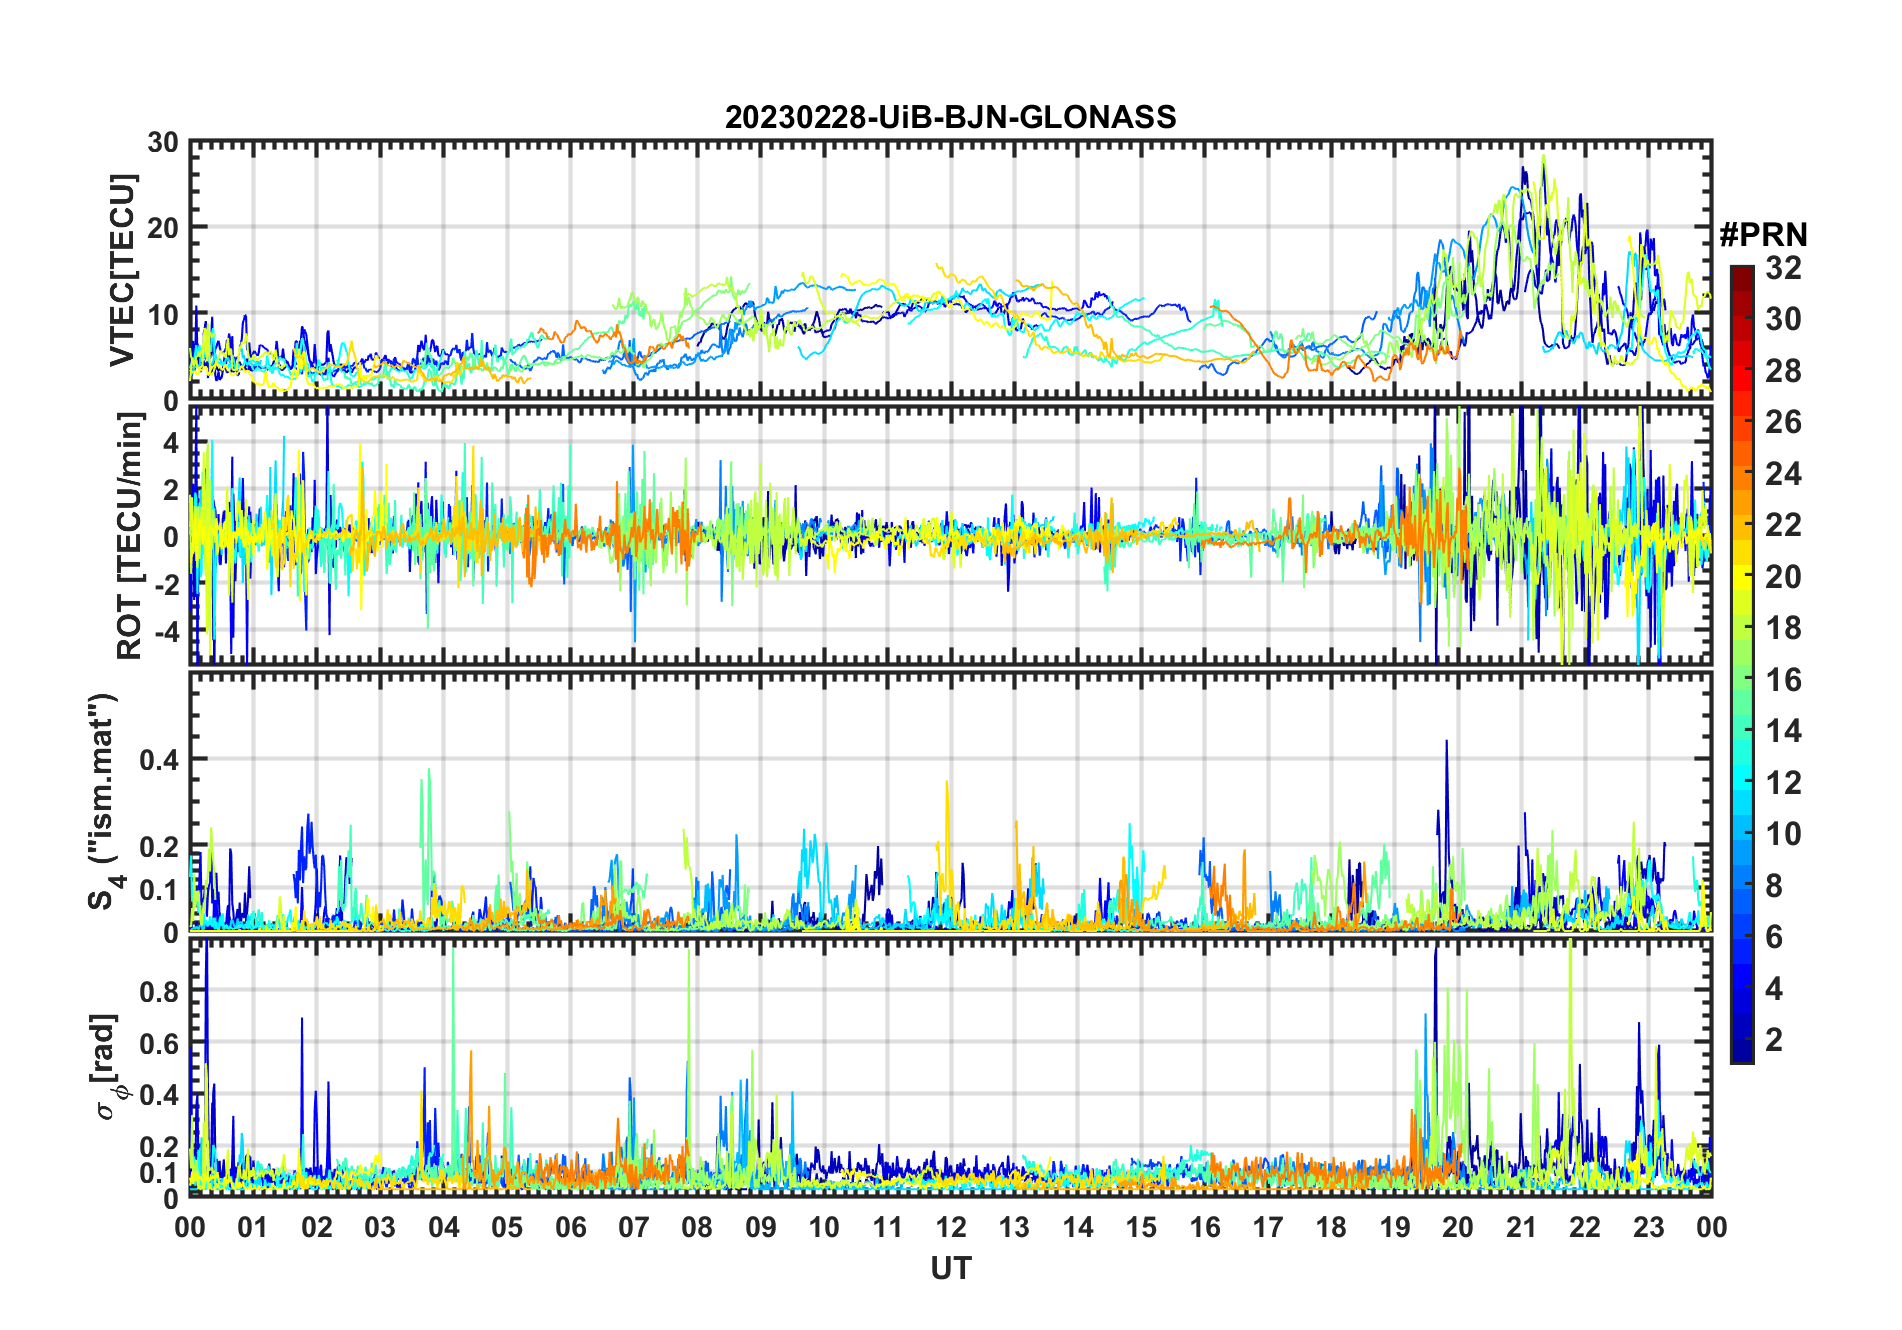
Task: Select the 12 hour tick on the UT axis
Action: pos(951,1227)
